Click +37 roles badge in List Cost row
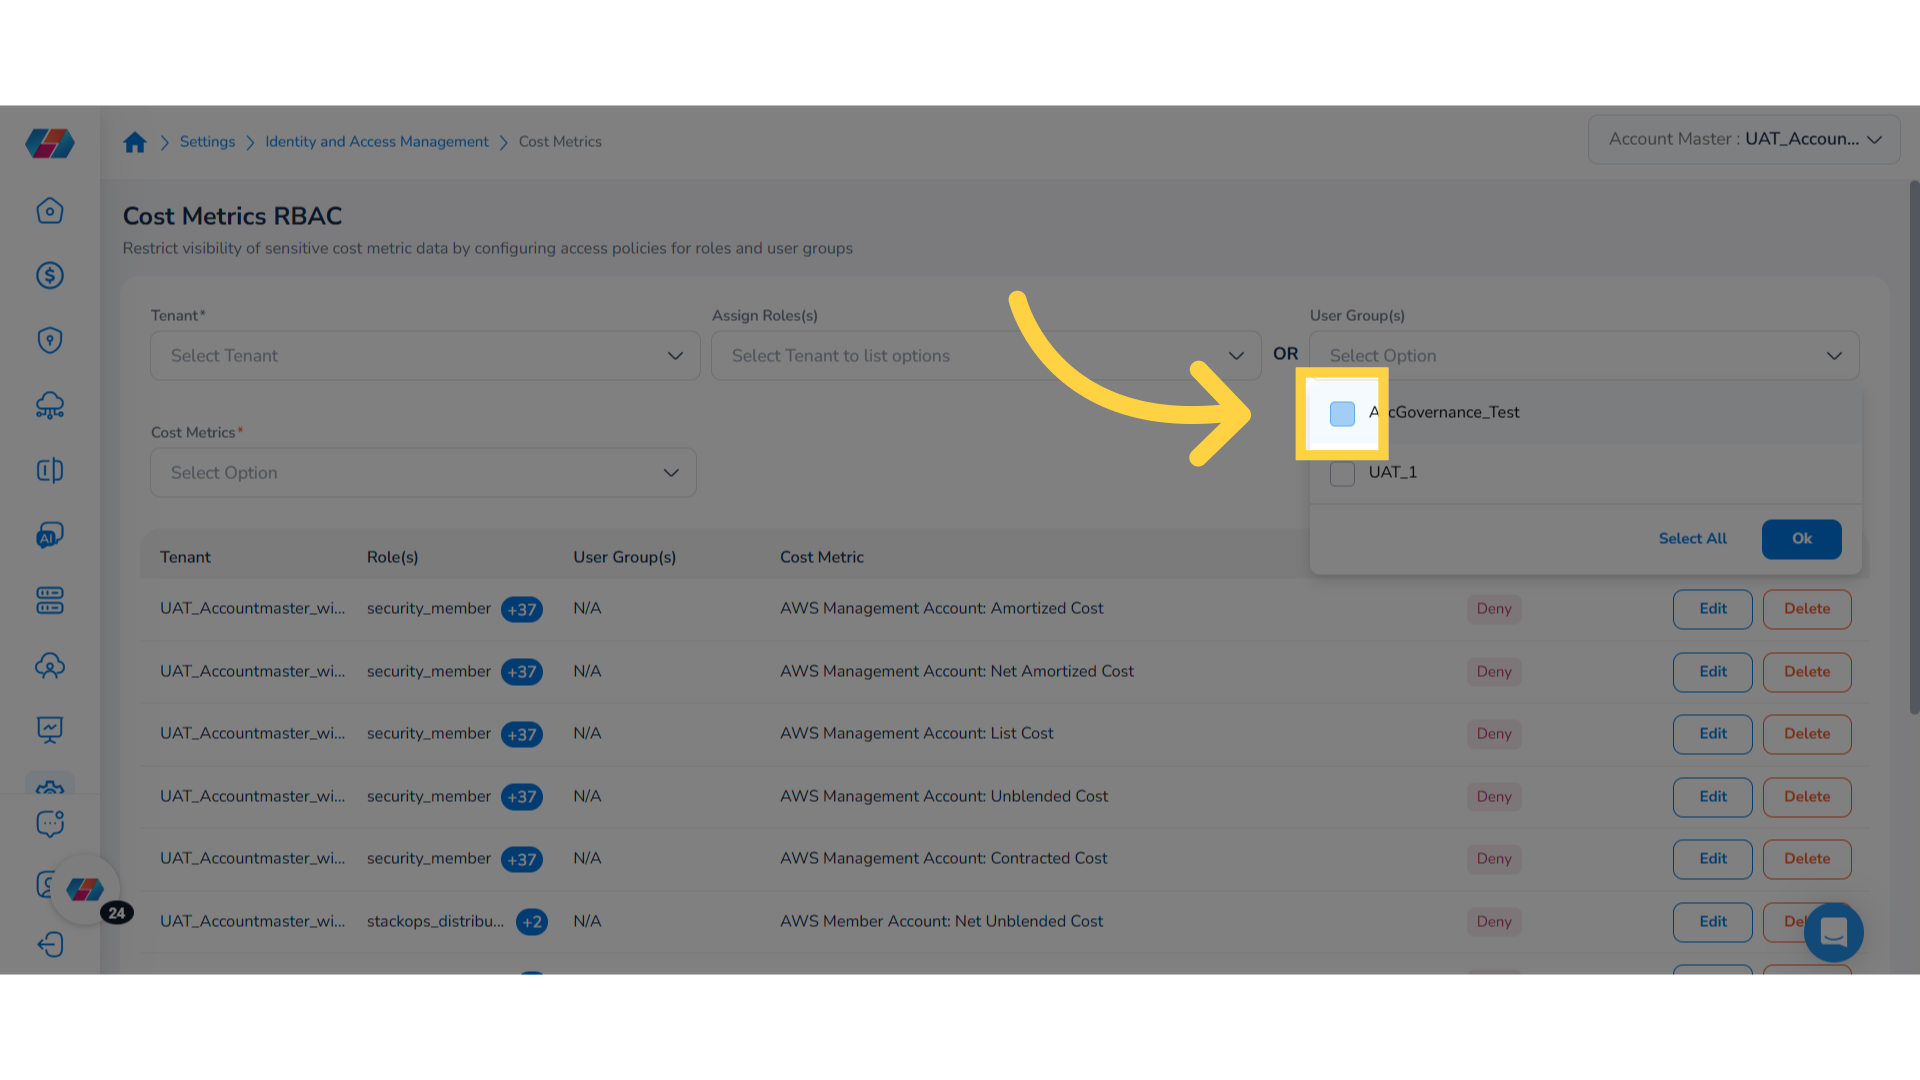Viewport: 1920px width, 1080px height. (x=521, y=734)
